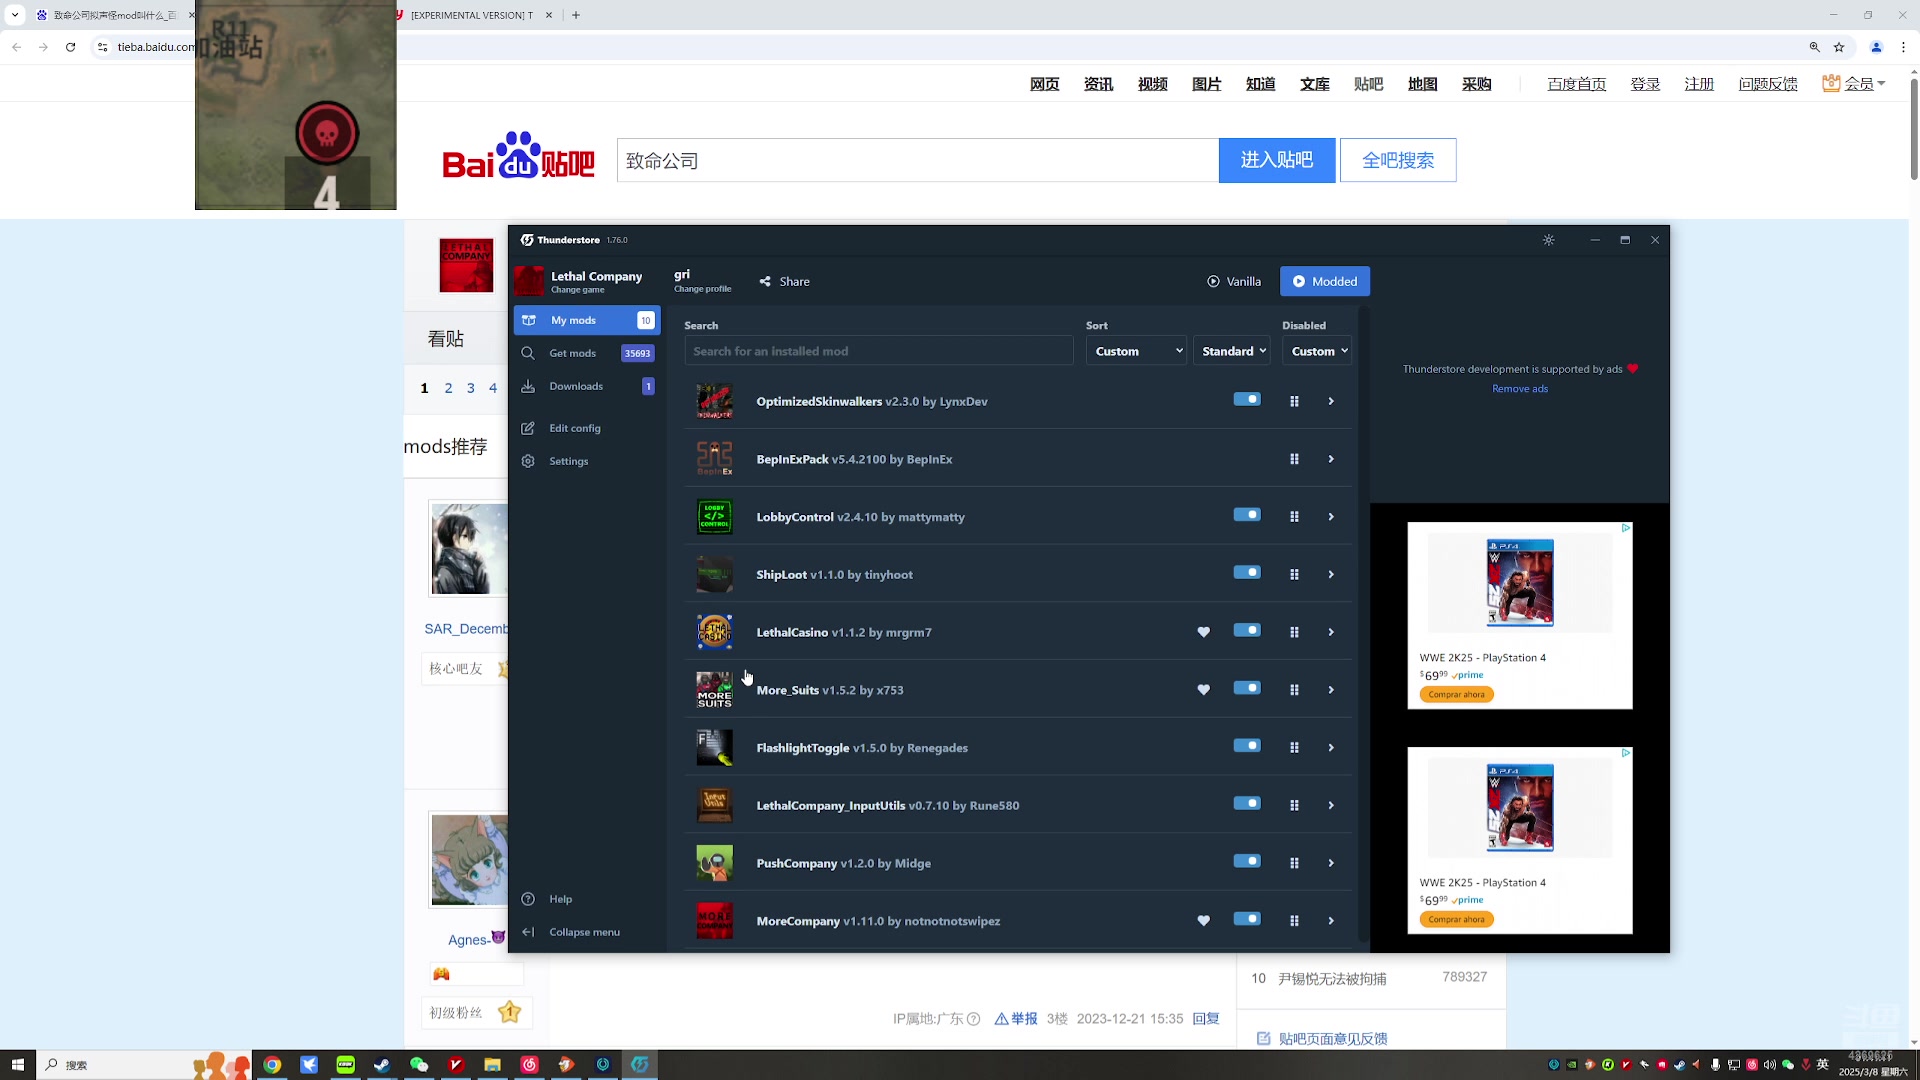Select the My mods sidebar tab
The height and width of the screenshot is (1080, 1920).
pos(587,320)
